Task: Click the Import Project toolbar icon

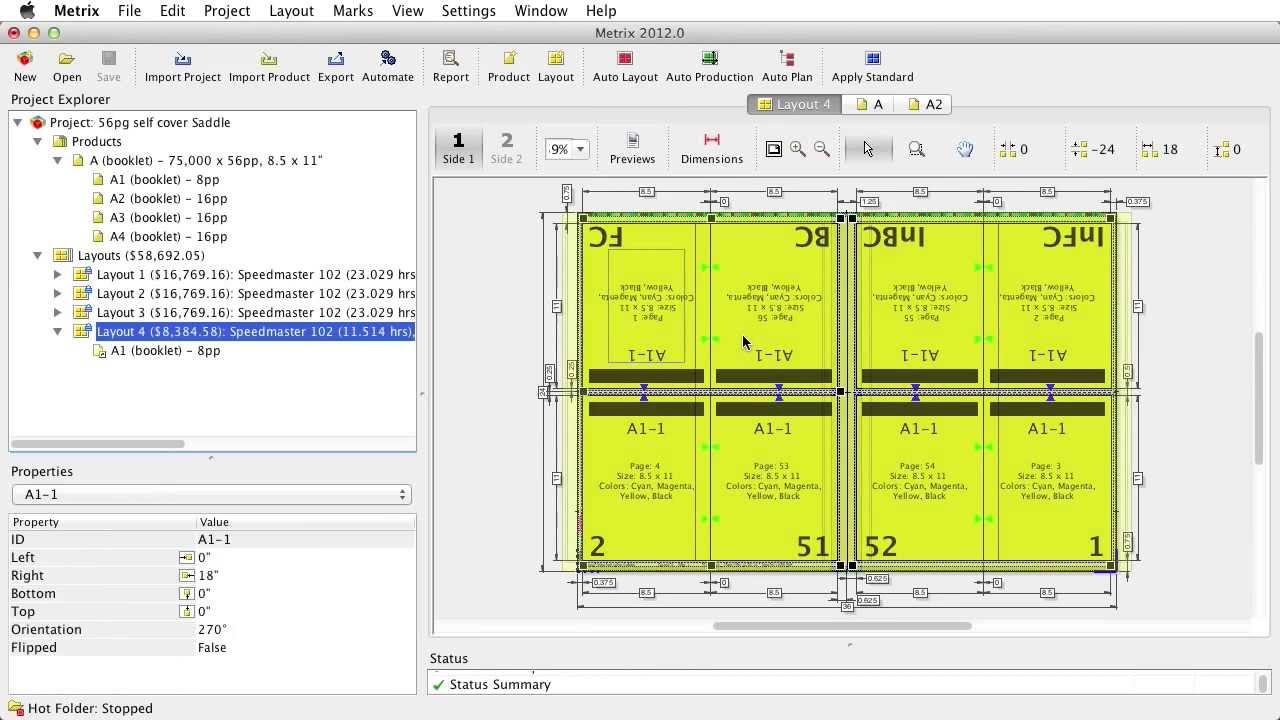Action: point(183,66)
